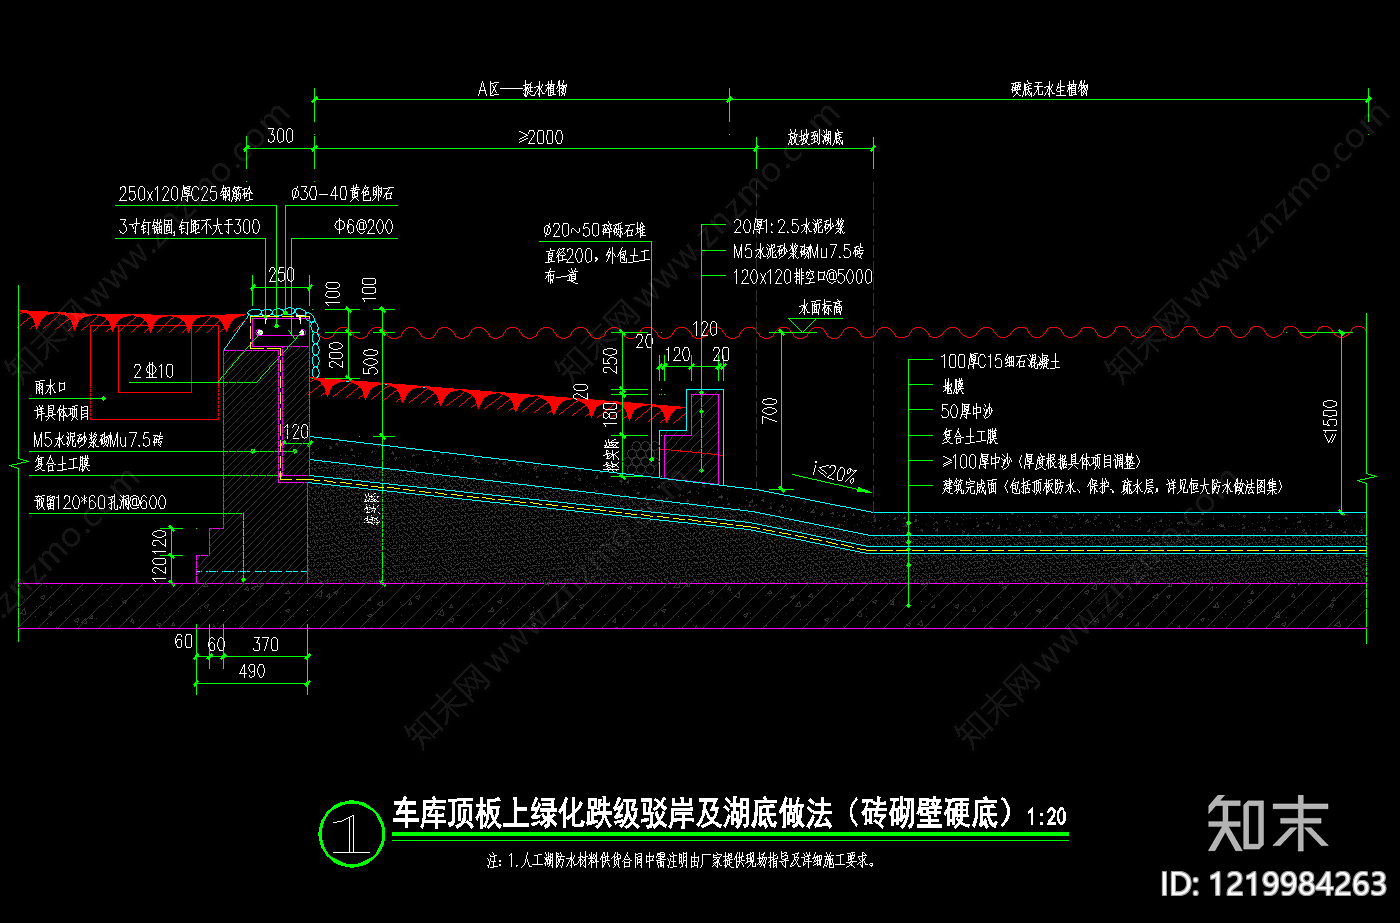Viewport: 1400px width, 923px height.
Task: Select the 1:20 scale text
Action: 1048,817
